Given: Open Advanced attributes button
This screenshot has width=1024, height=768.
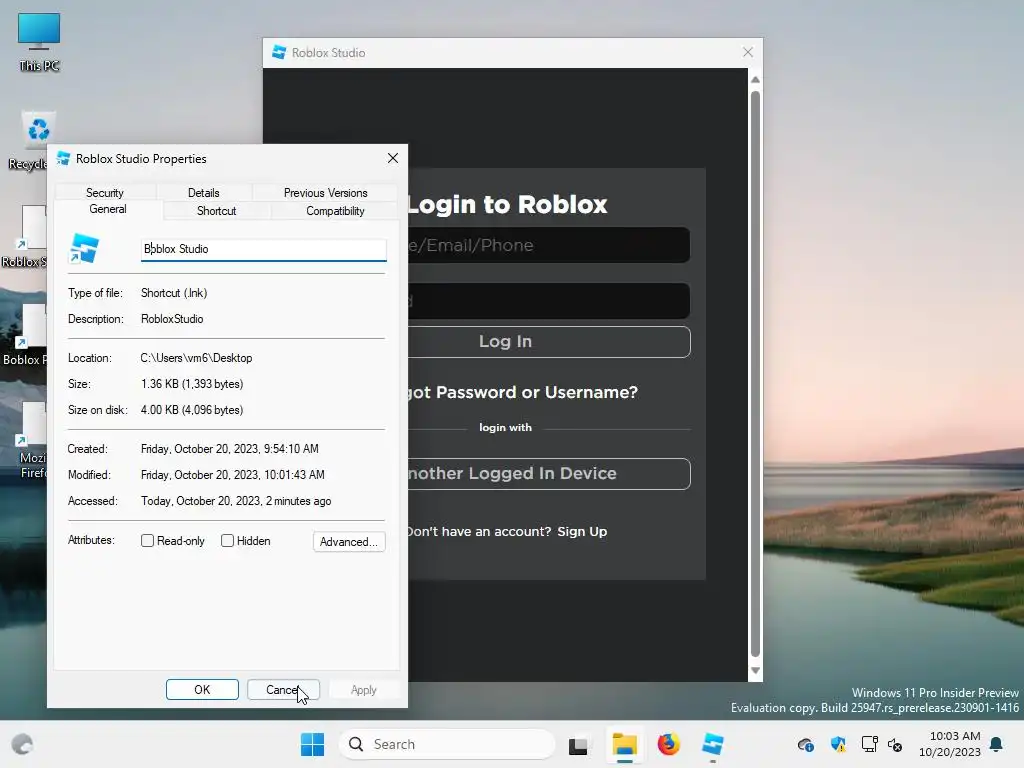Looking at the screenshot, I should pyautogui.click(x=349, y=541).
